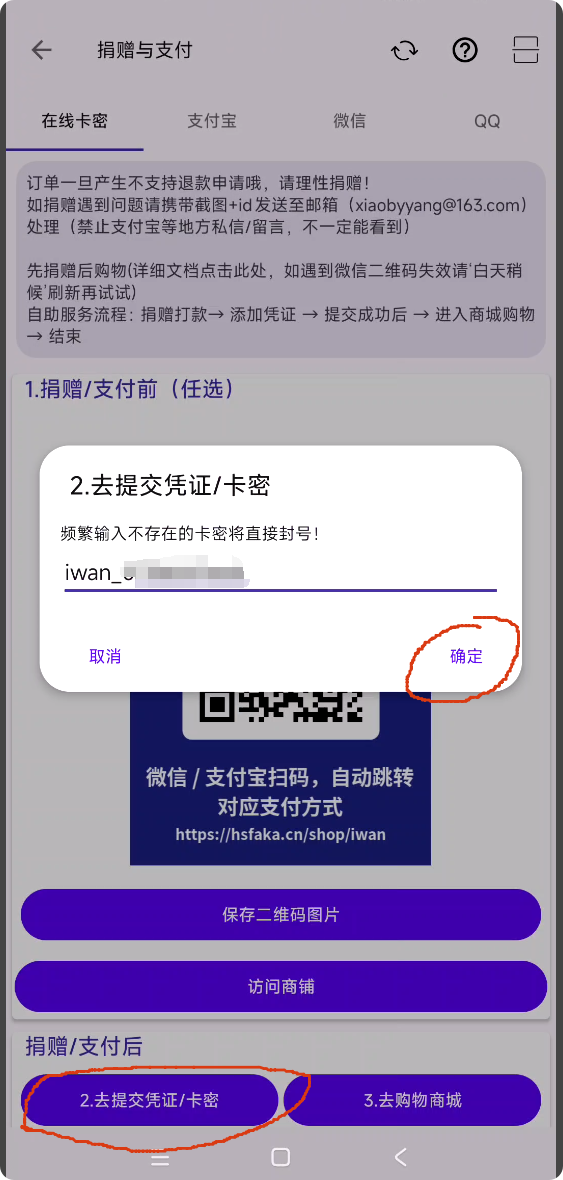Open the 微信 tab
Image resolution: width=563 pixels, height=1180 pixels.
coord(349,121)
